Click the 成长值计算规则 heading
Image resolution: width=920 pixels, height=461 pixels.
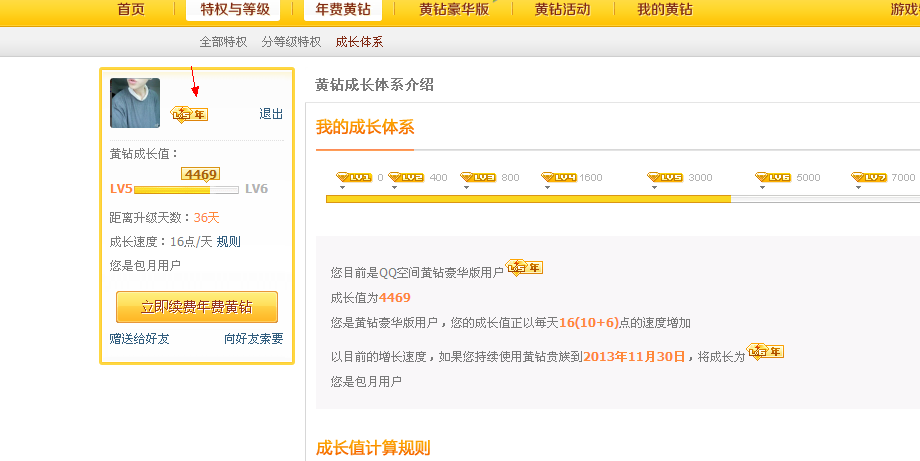point(373,448)
